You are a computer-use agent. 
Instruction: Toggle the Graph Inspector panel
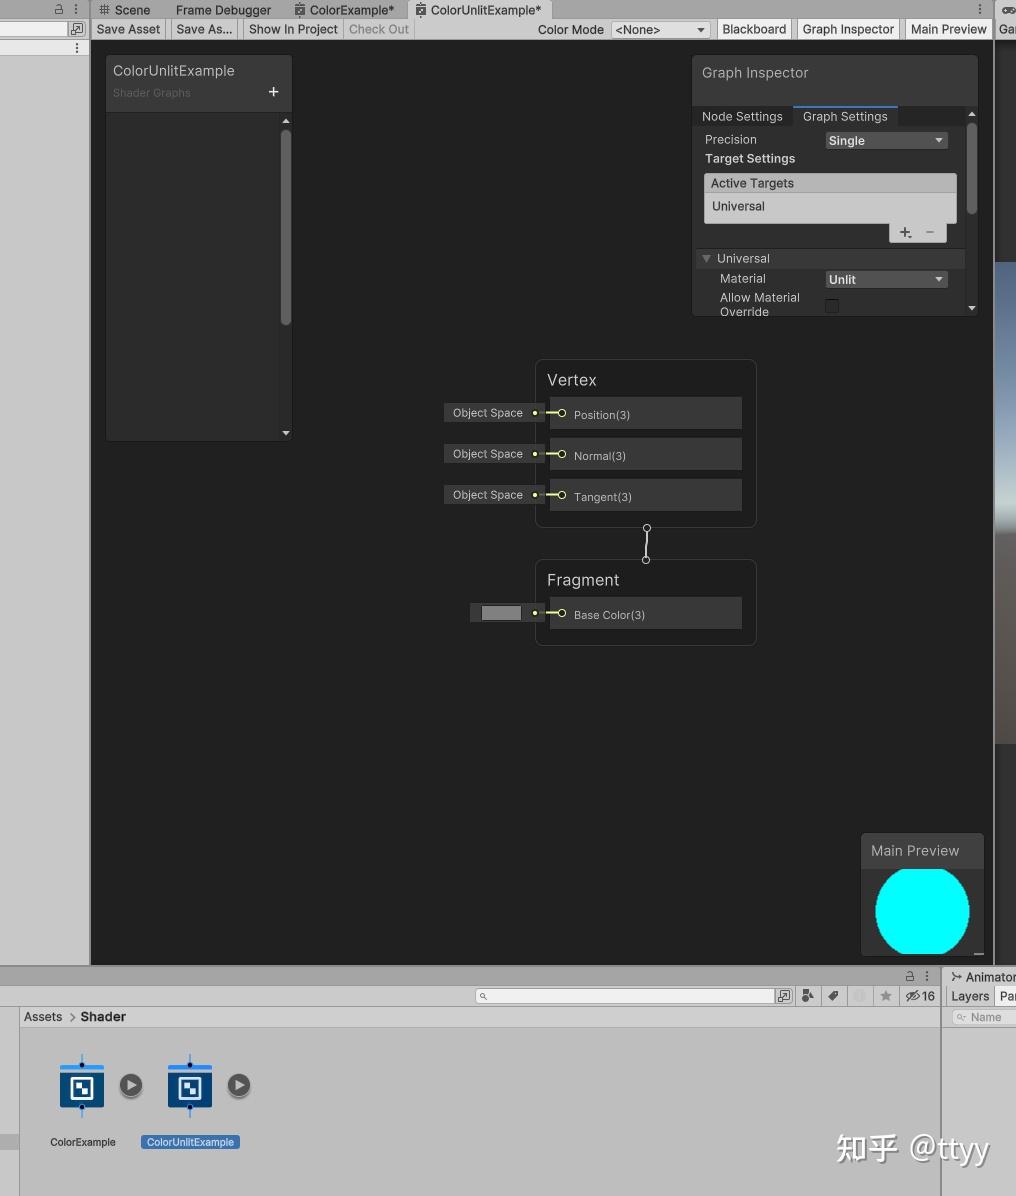click(x=847, y=29)
